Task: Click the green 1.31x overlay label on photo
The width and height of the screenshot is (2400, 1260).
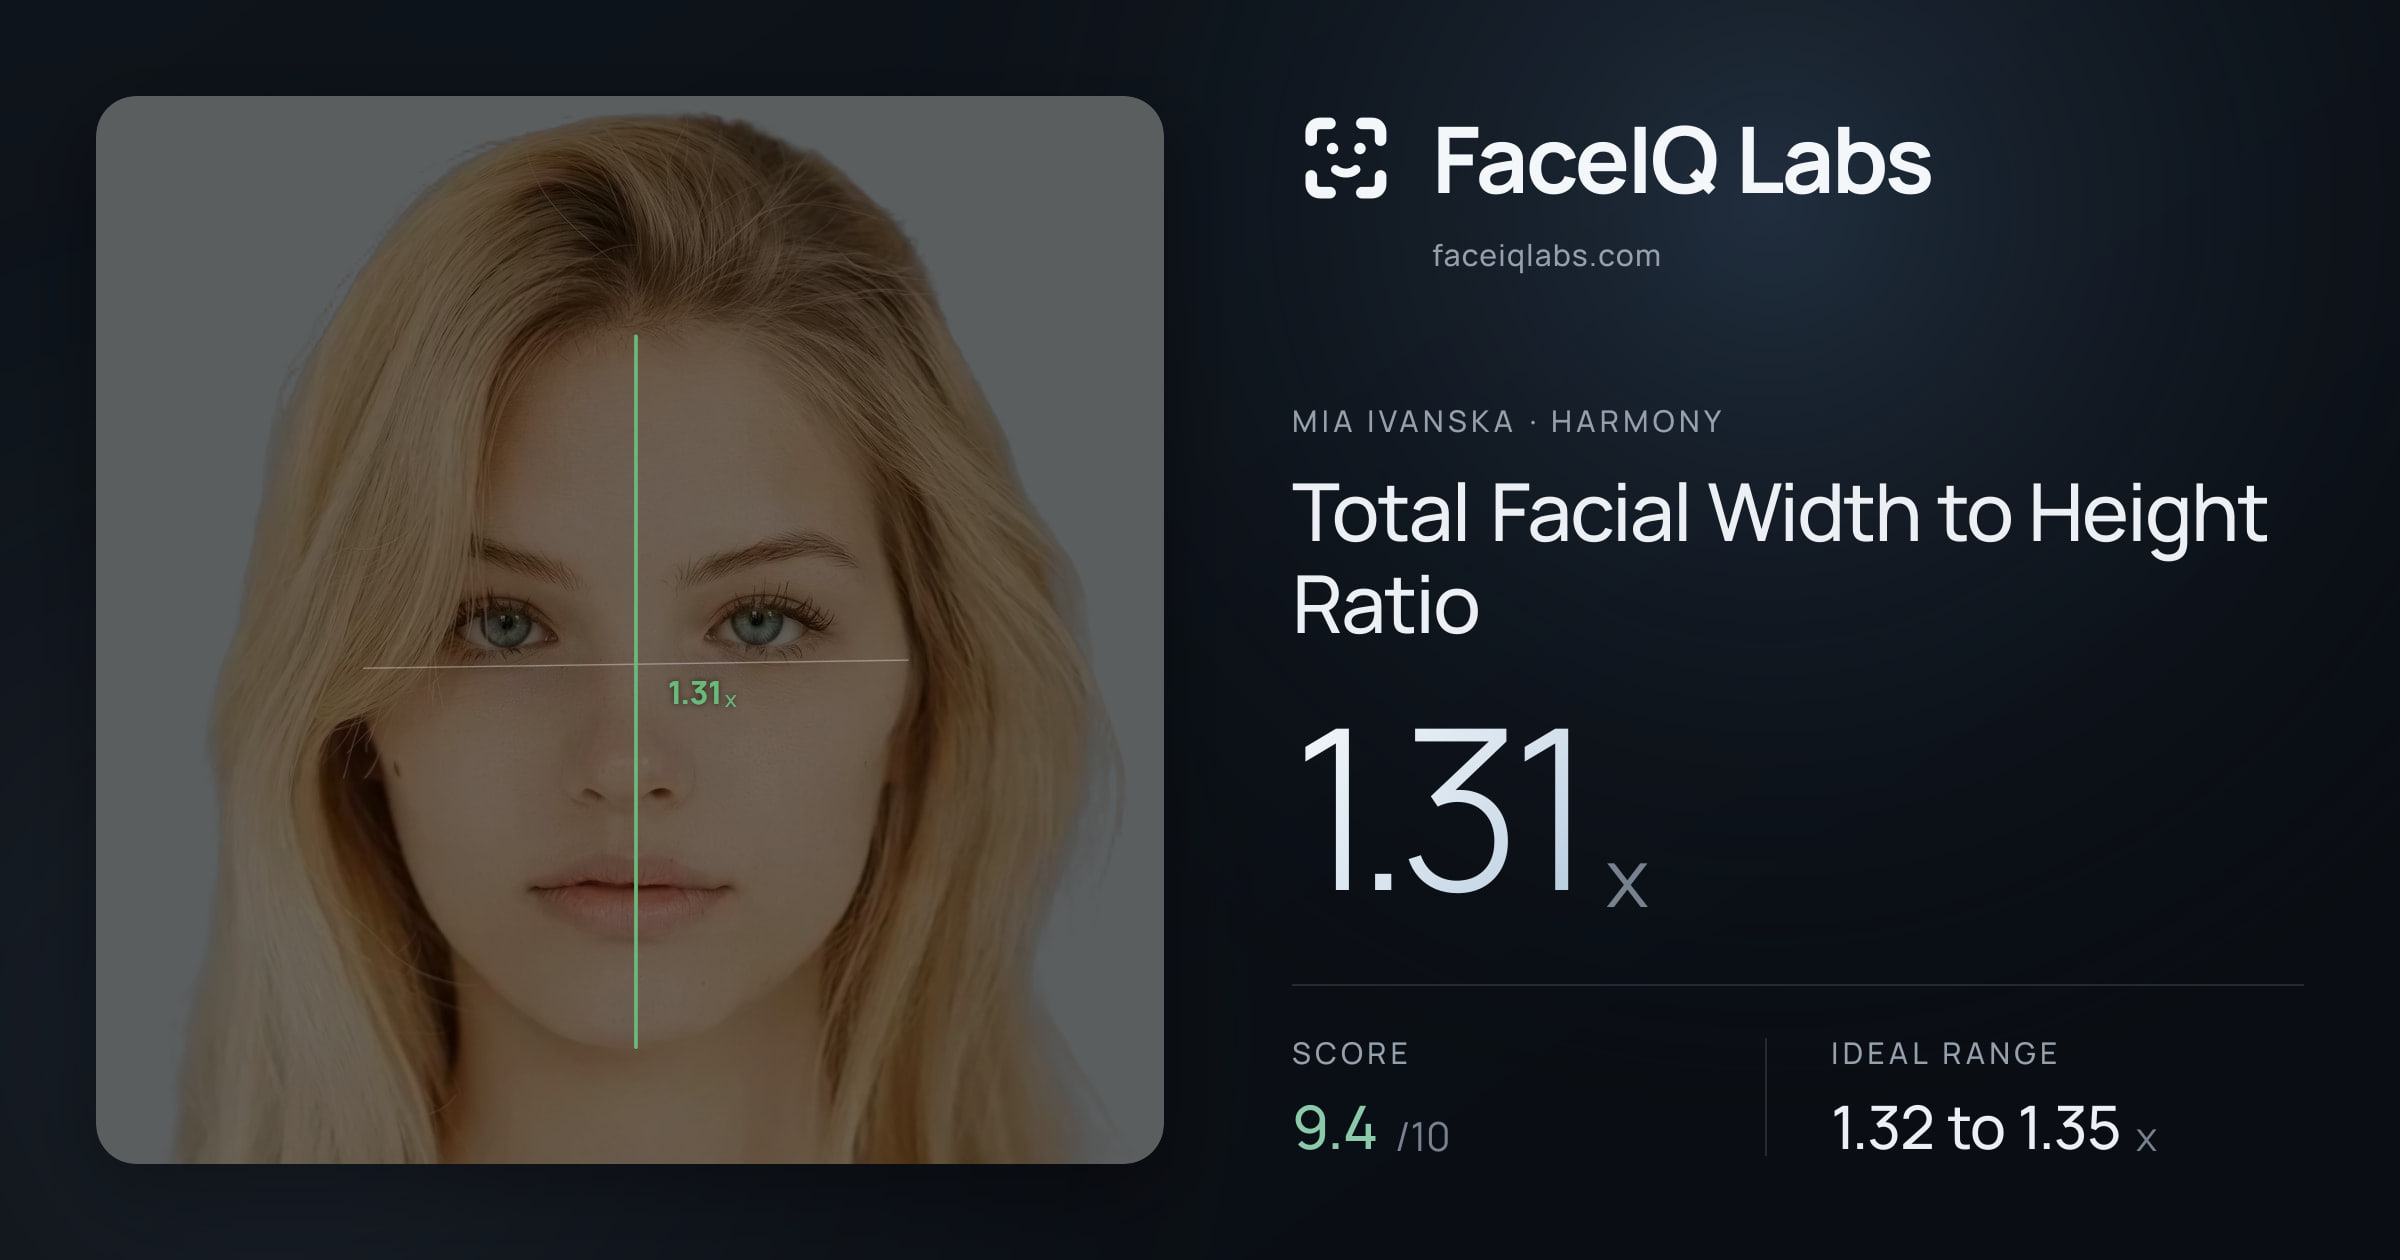Action: 701,693
